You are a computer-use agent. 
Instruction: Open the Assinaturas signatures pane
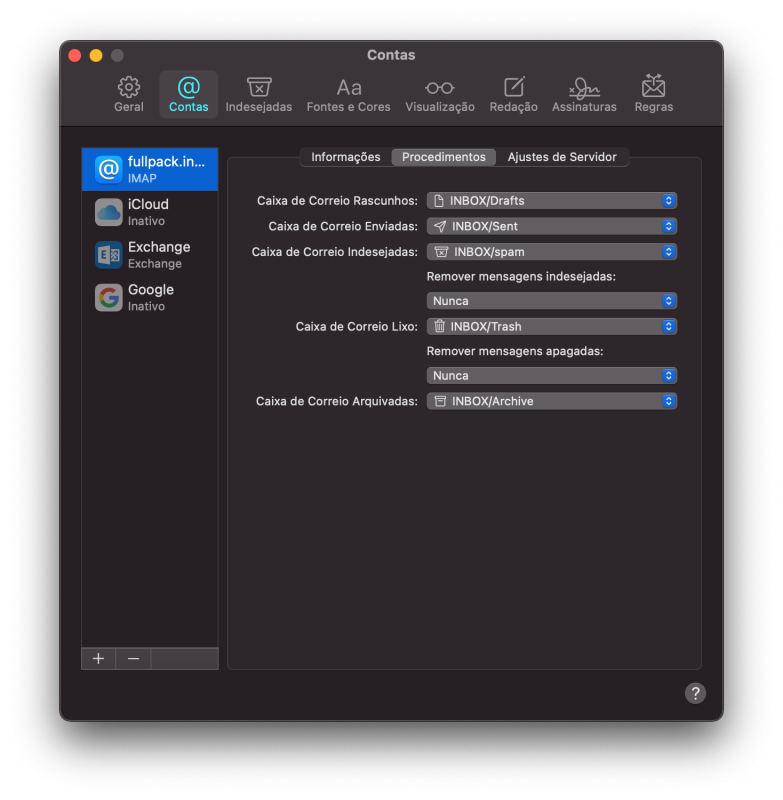(584, 95)
